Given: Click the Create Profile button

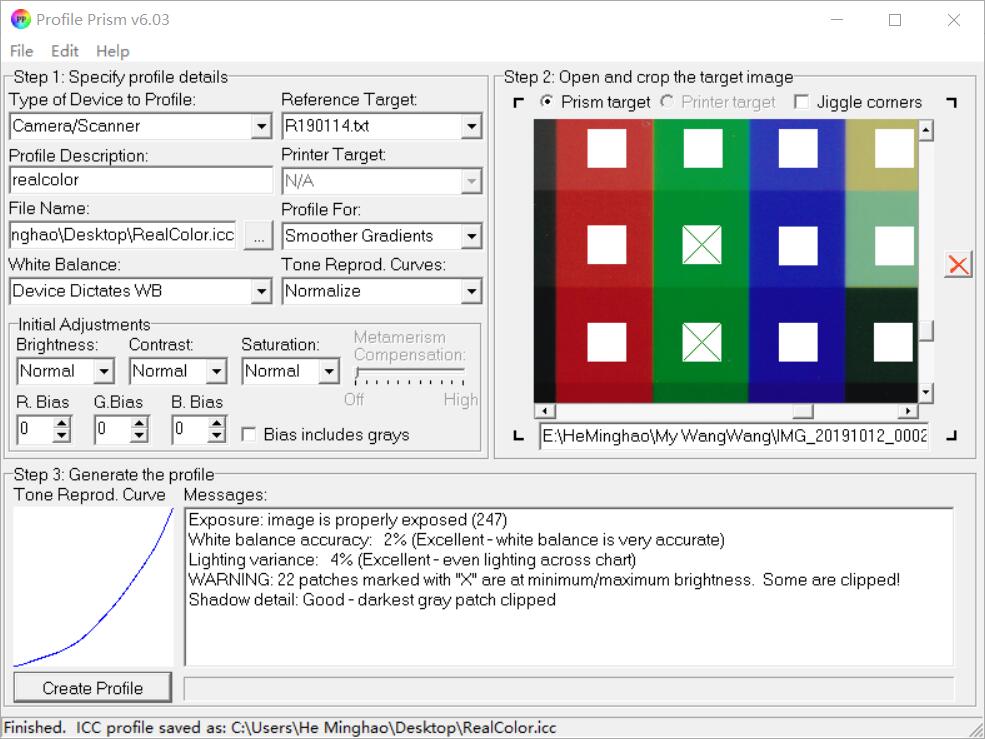Looking at the screenshot, I should (x=93, y=688).
